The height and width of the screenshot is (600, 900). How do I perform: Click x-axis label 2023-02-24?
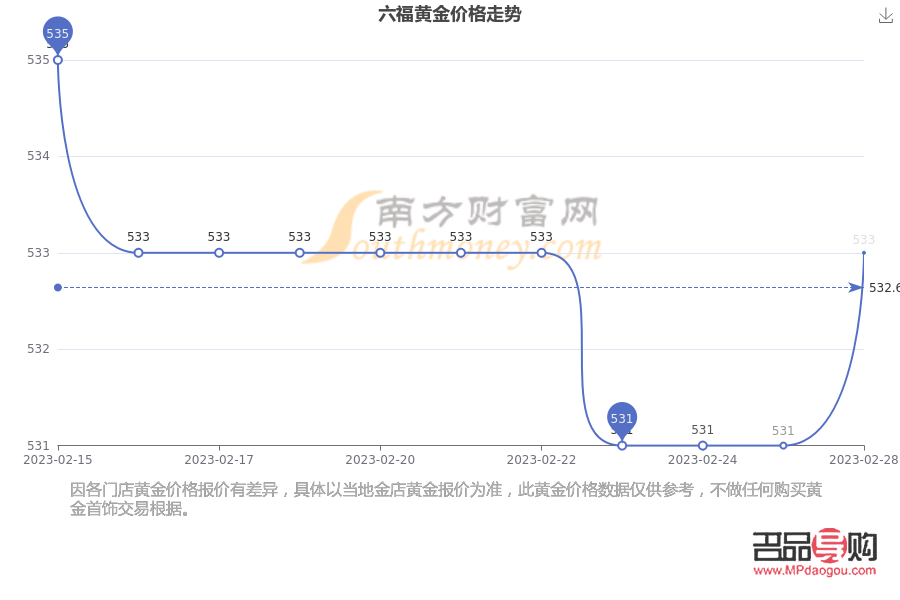pos(703,460)
